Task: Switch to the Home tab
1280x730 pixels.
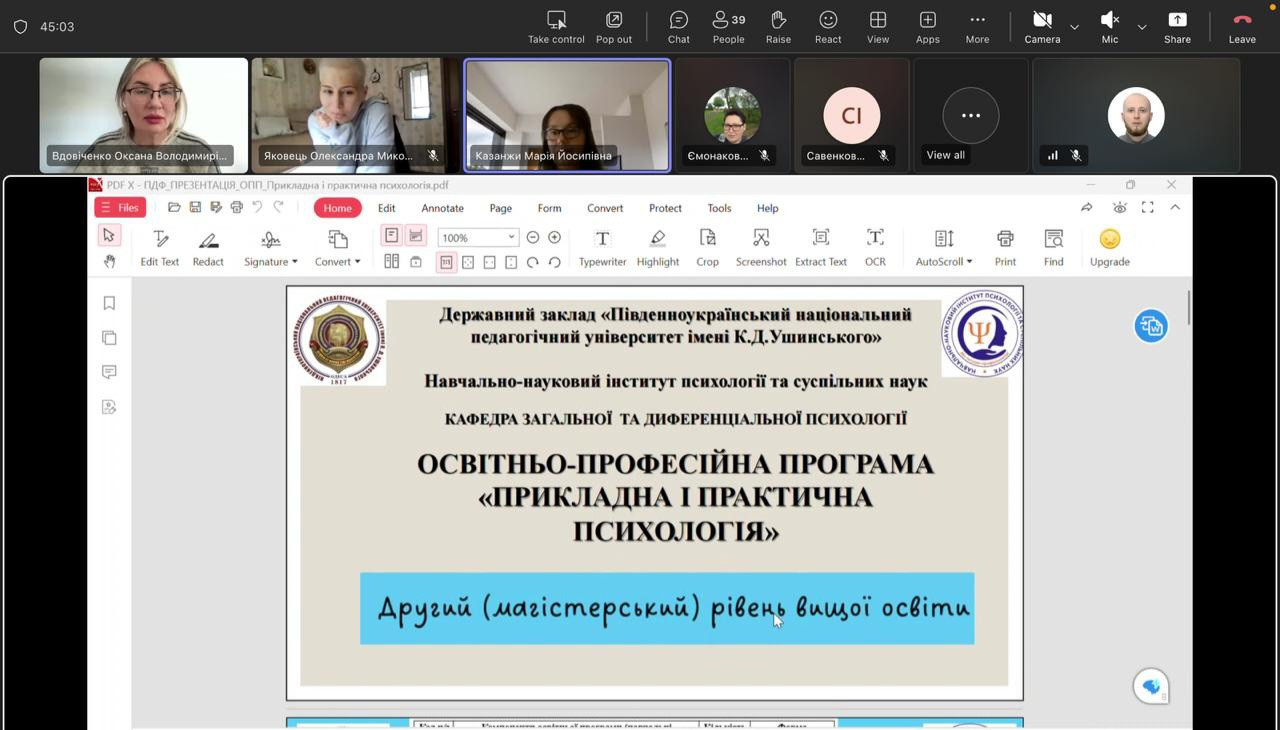Action: click(337, 208)
